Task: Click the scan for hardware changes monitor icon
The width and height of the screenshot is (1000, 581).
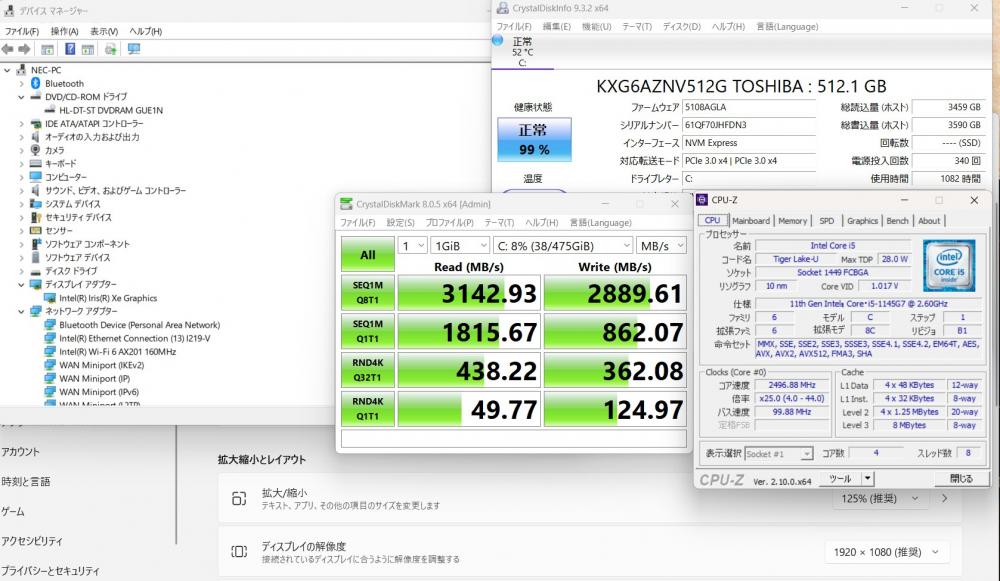Action: click(134, 49)
